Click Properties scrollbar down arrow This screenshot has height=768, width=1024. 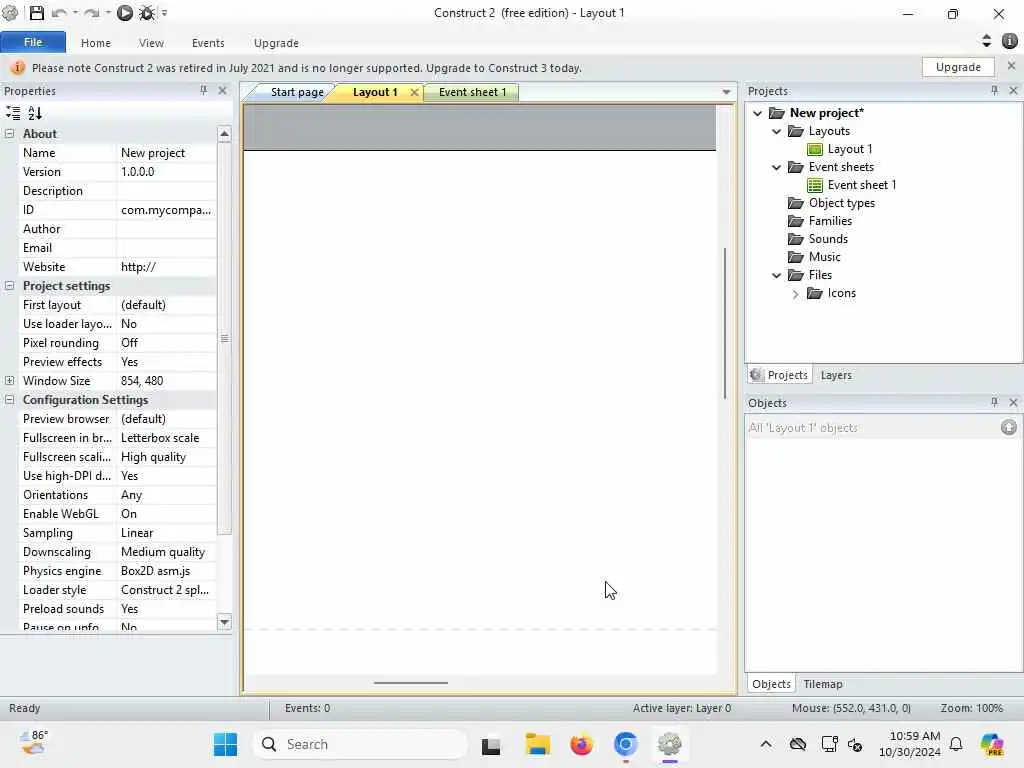[x=224, y=622]
